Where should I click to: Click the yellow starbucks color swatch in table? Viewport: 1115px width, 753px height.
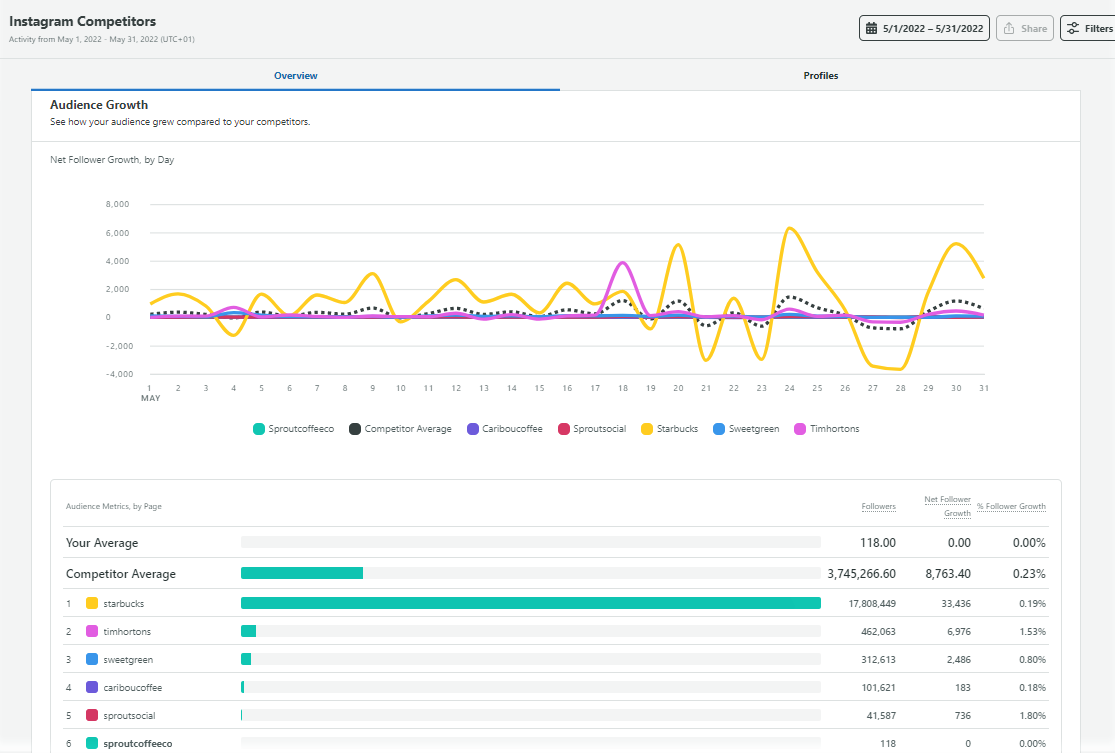pyautogui.click(x=92, y=604)
